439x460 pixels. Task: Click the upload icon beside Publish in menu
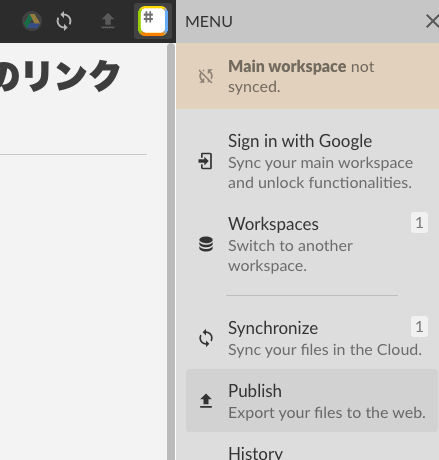206,401
